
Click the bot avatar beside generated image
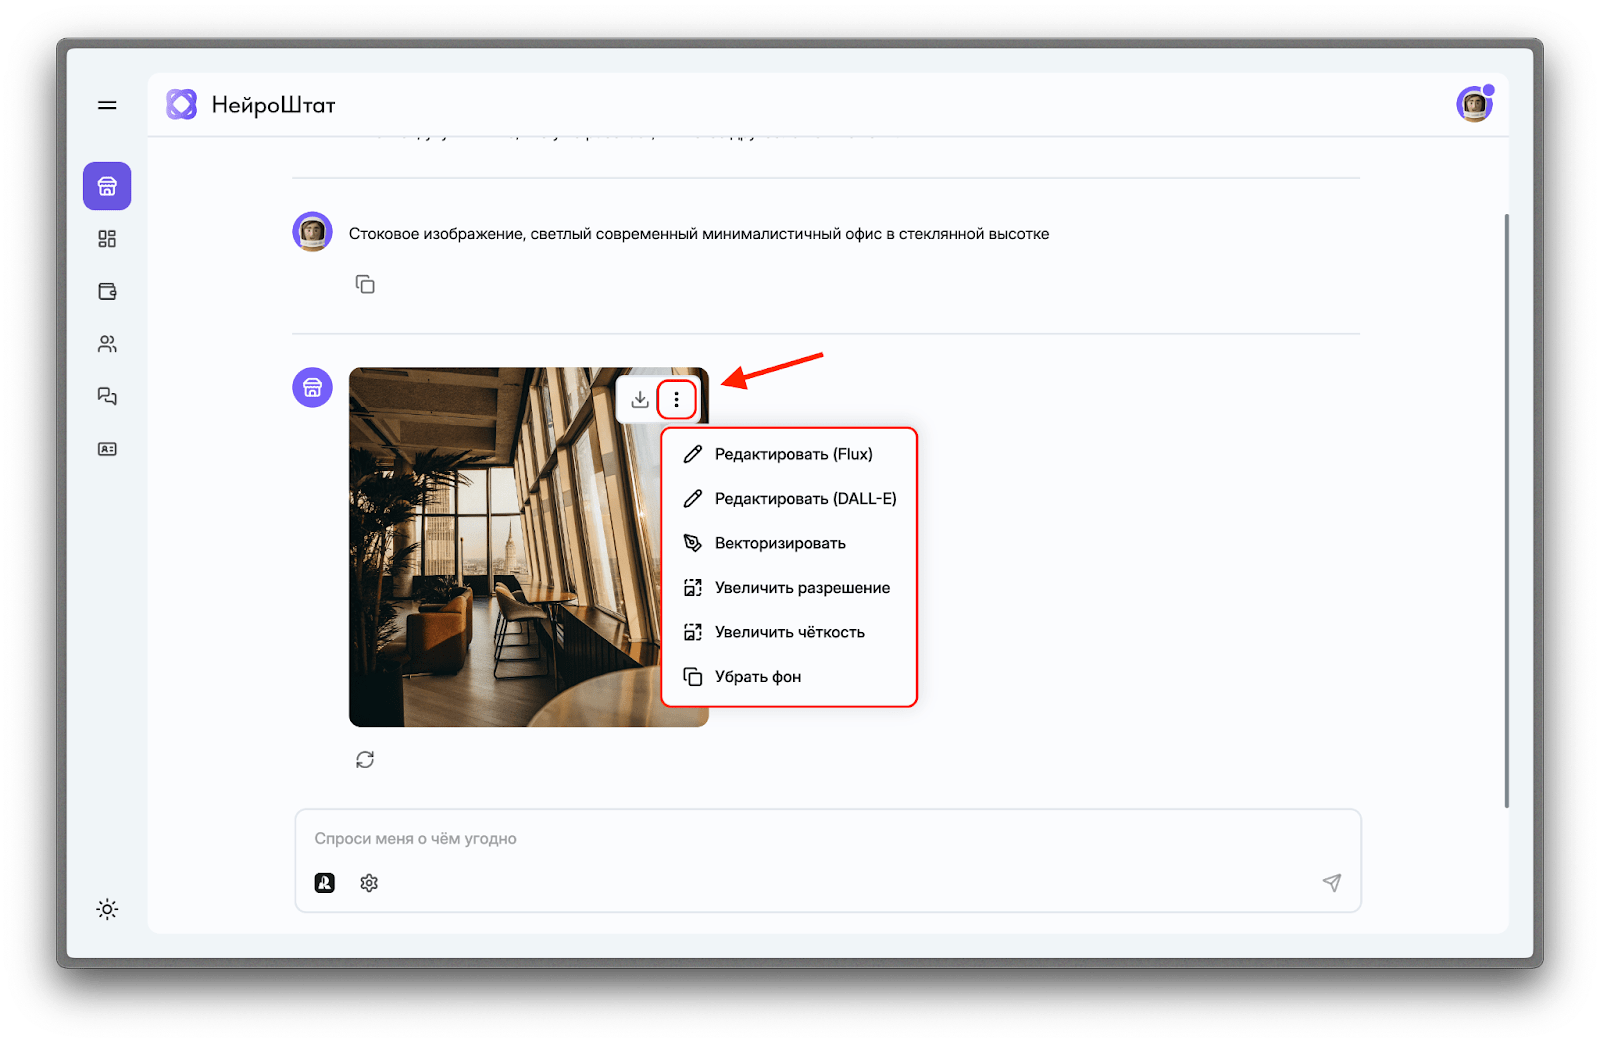(x=312, y=387)
